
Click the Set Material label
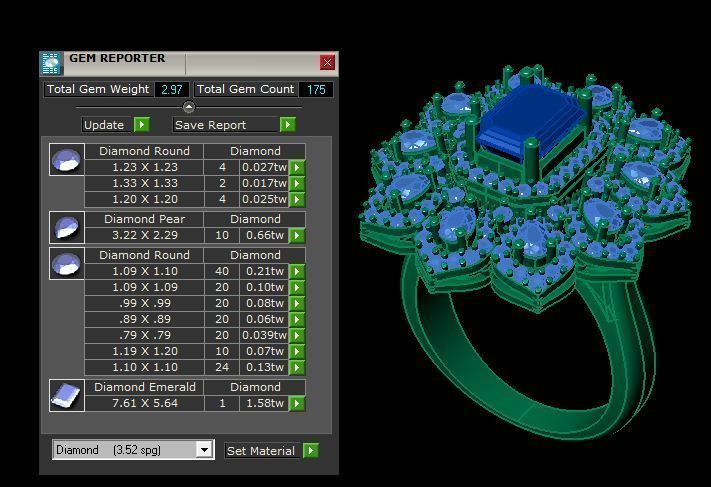262,451
